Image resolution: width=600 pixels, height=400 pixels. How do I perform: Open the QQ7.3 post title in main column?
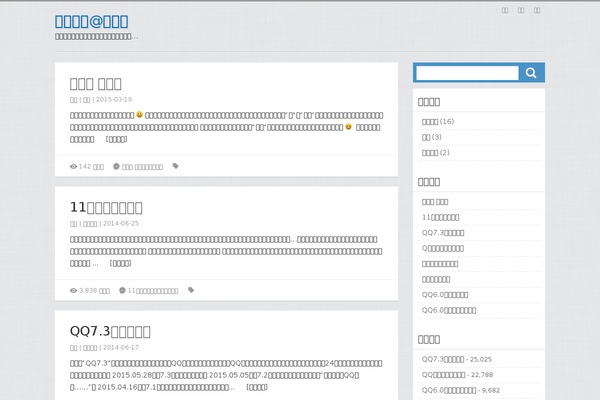point(110,331)
